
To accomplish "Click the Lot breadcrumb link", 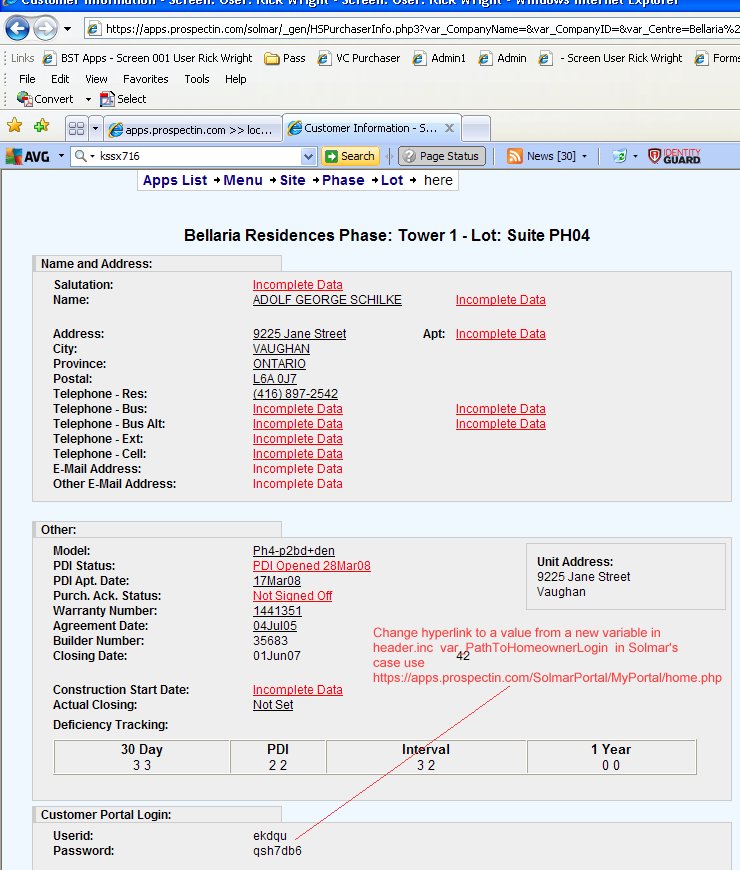I will (x=392, y=180).
